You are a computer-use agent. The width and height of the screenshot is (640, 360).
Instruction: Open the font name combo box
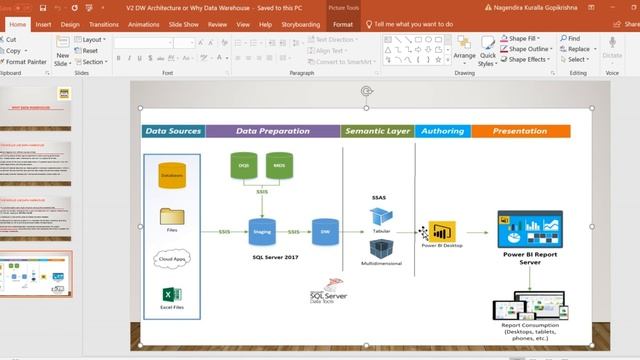144,42
